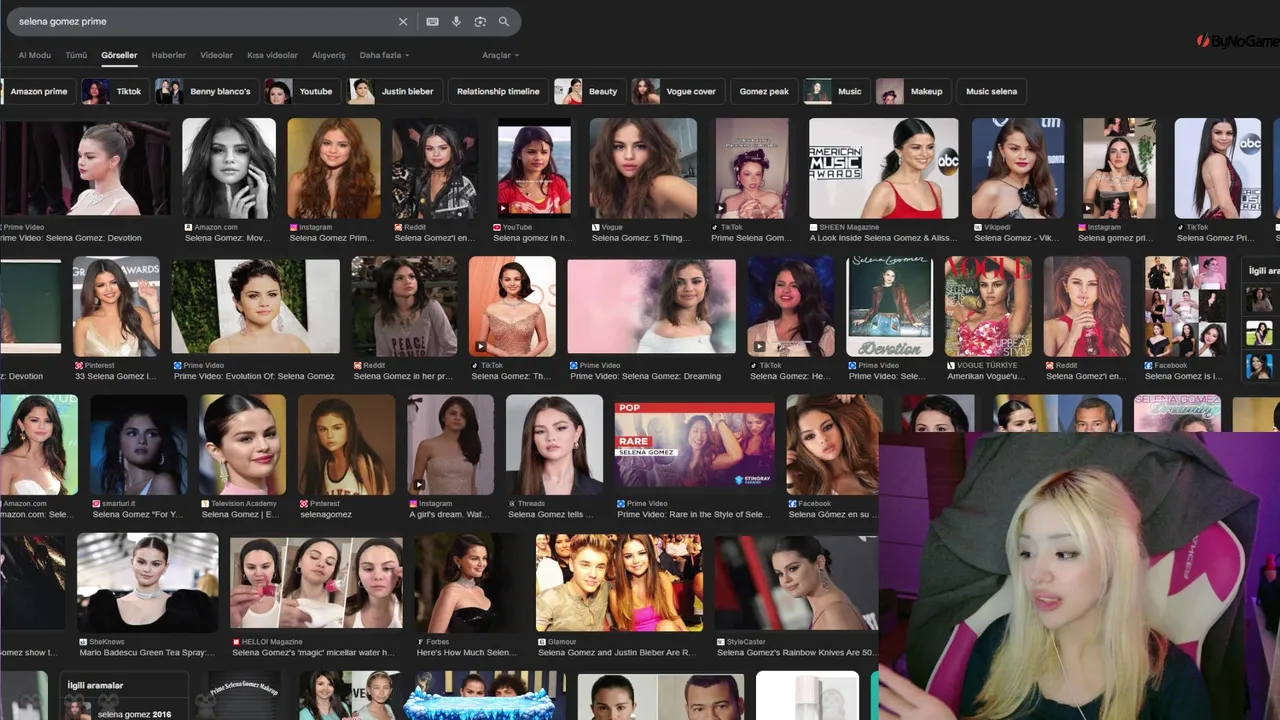Select the Görseller tab
This screenshot has height=720, width=1280.
point(119,55)
